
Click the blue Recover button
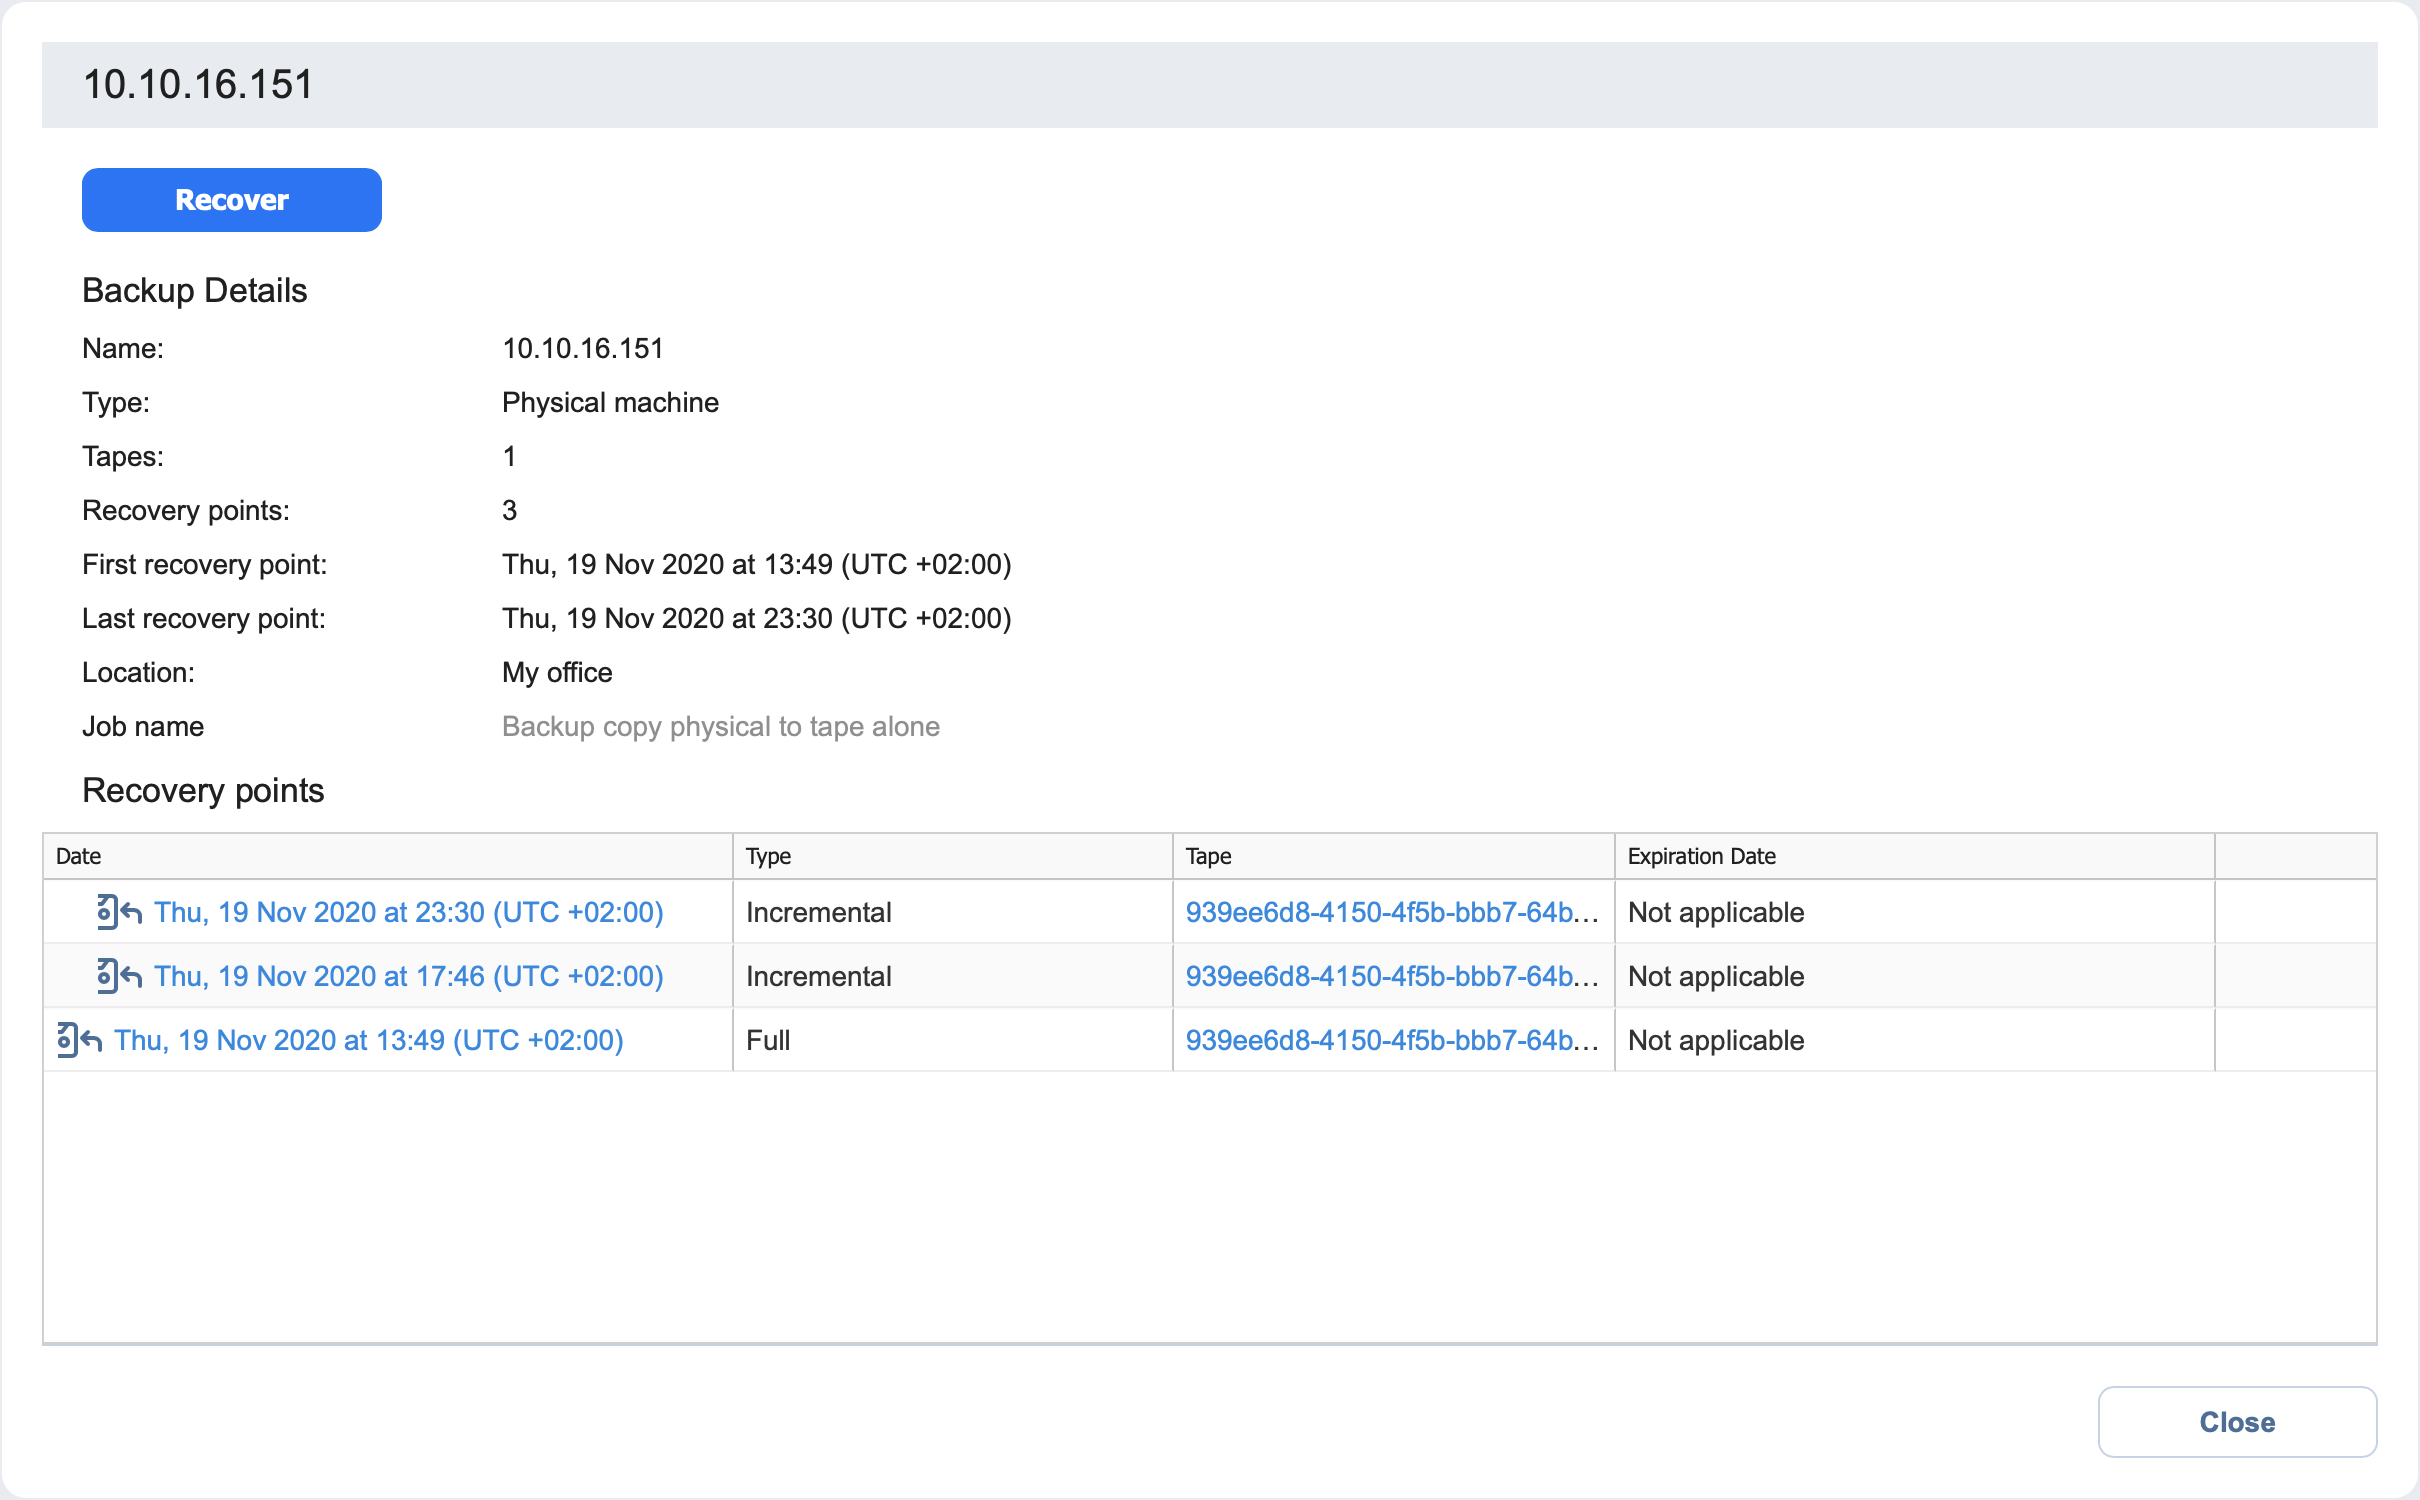[231, 200]
